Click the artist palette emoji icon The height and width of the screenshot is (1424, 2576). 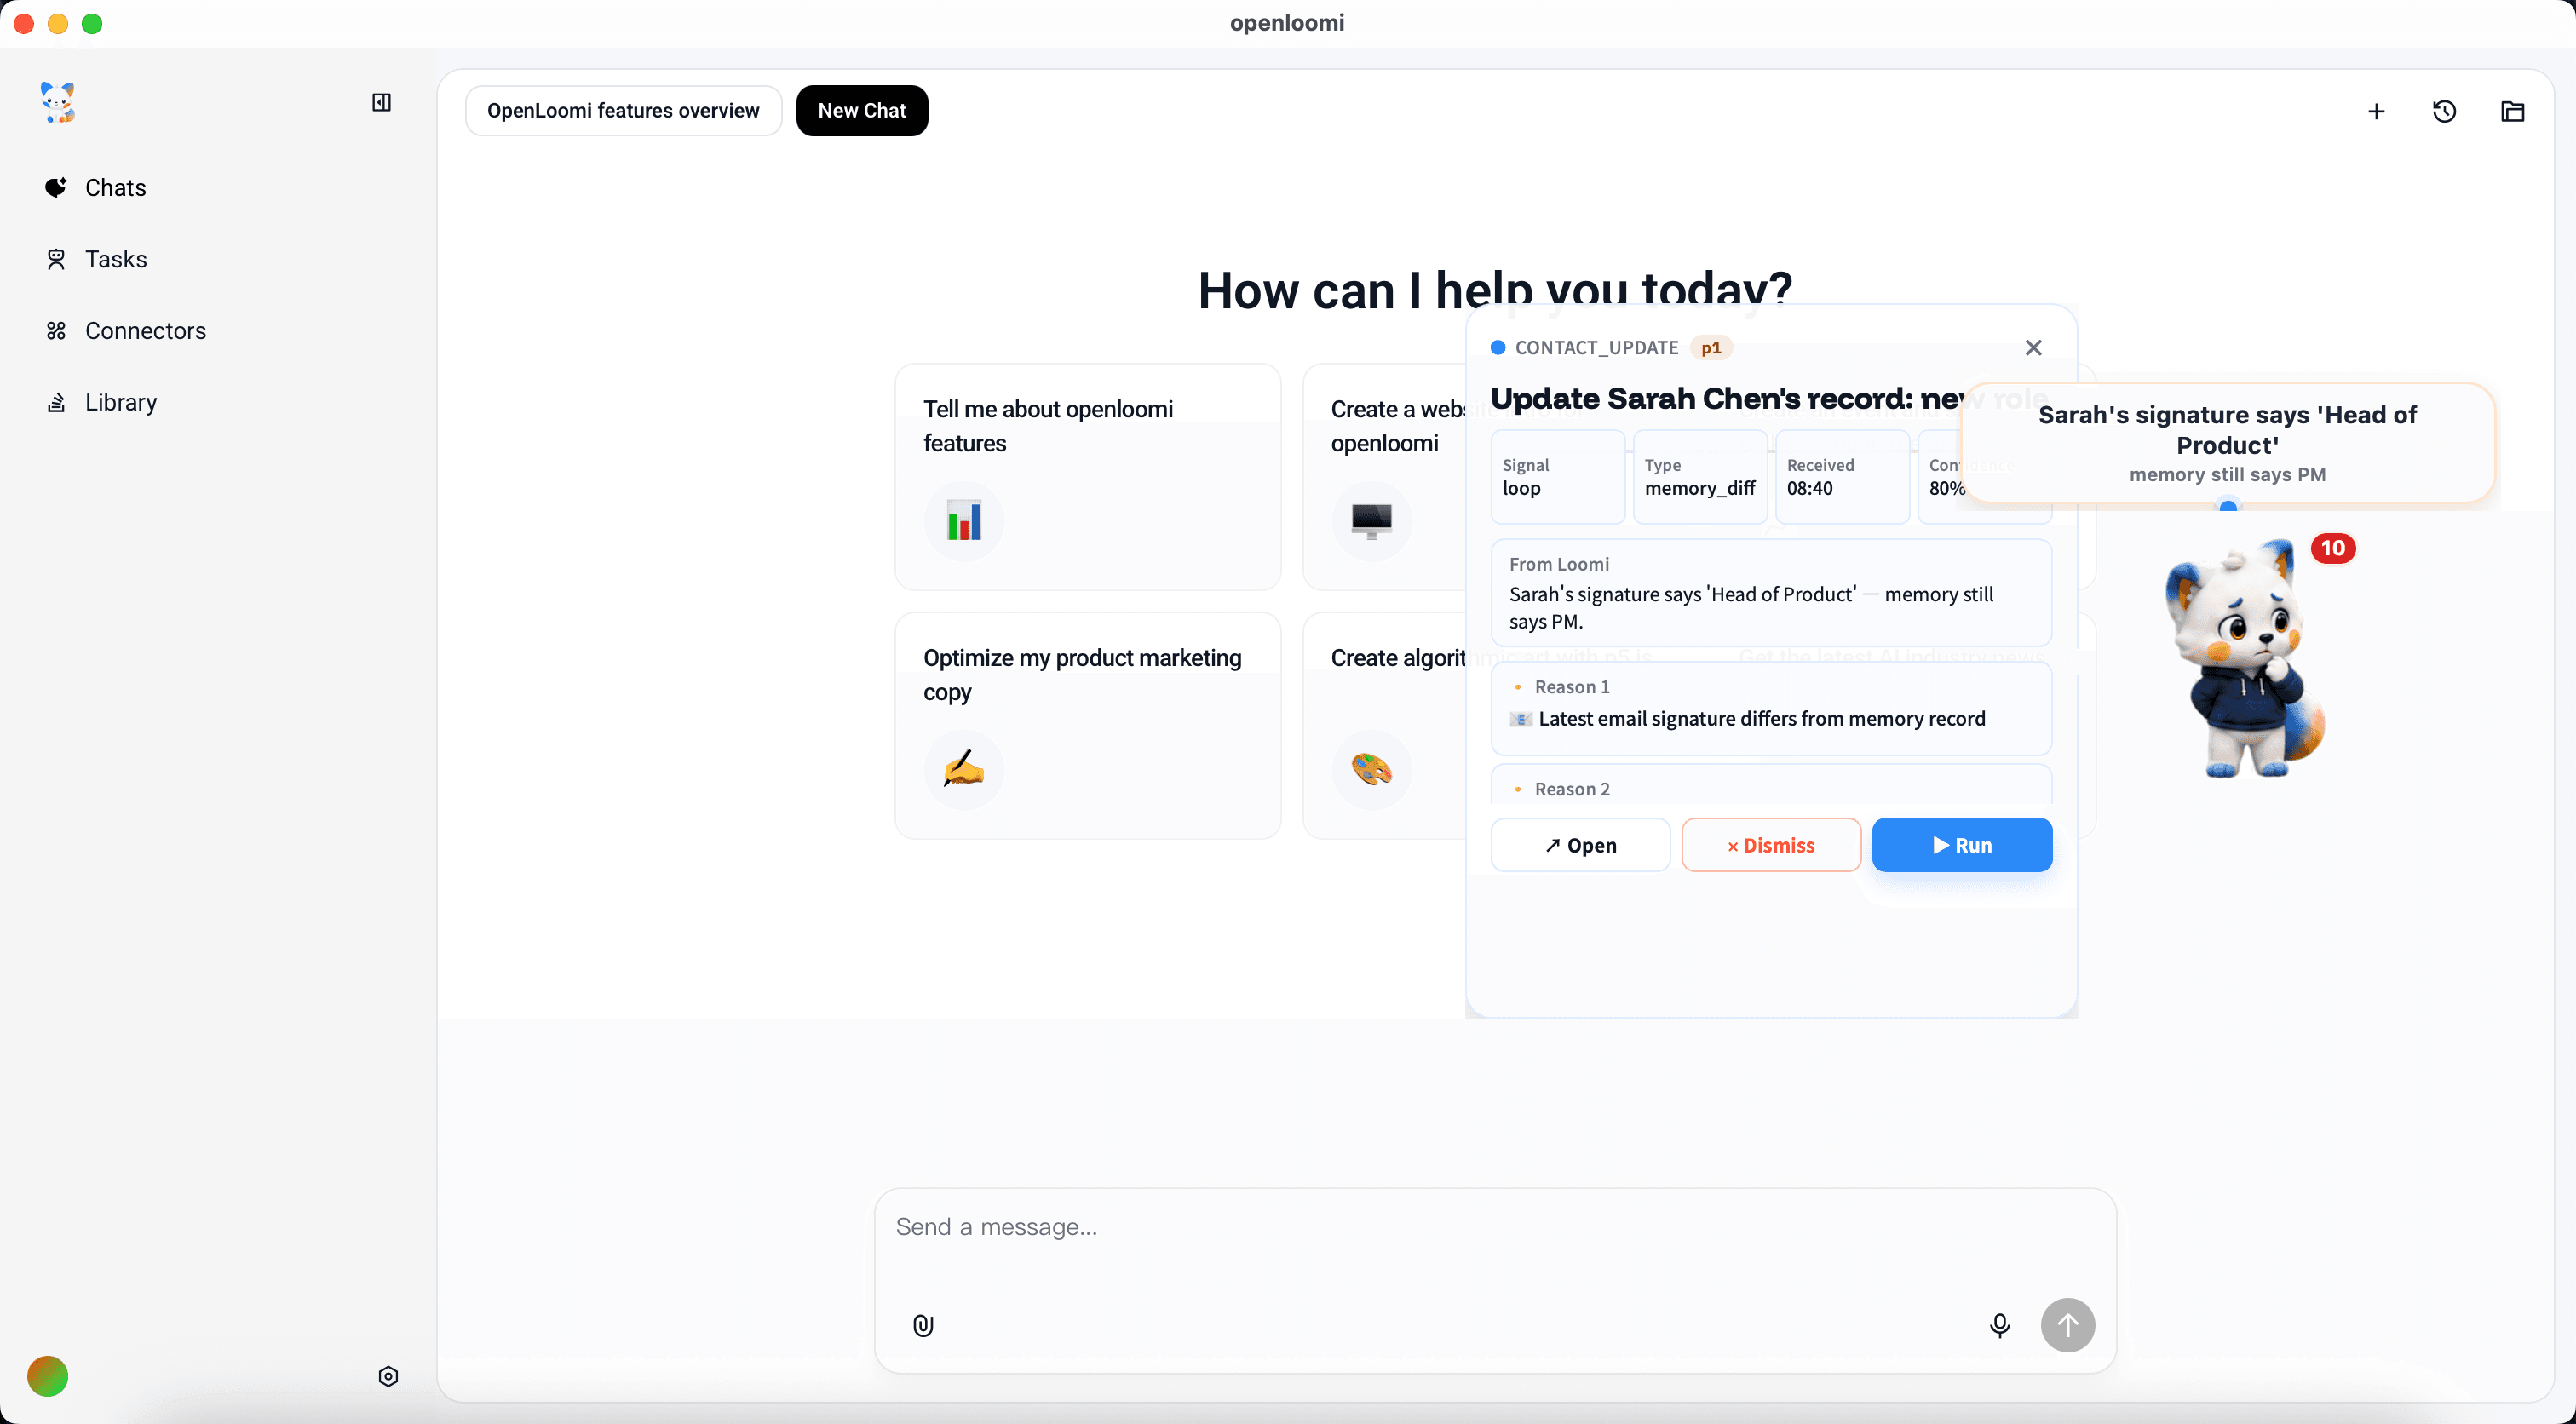coord(1372,770)
